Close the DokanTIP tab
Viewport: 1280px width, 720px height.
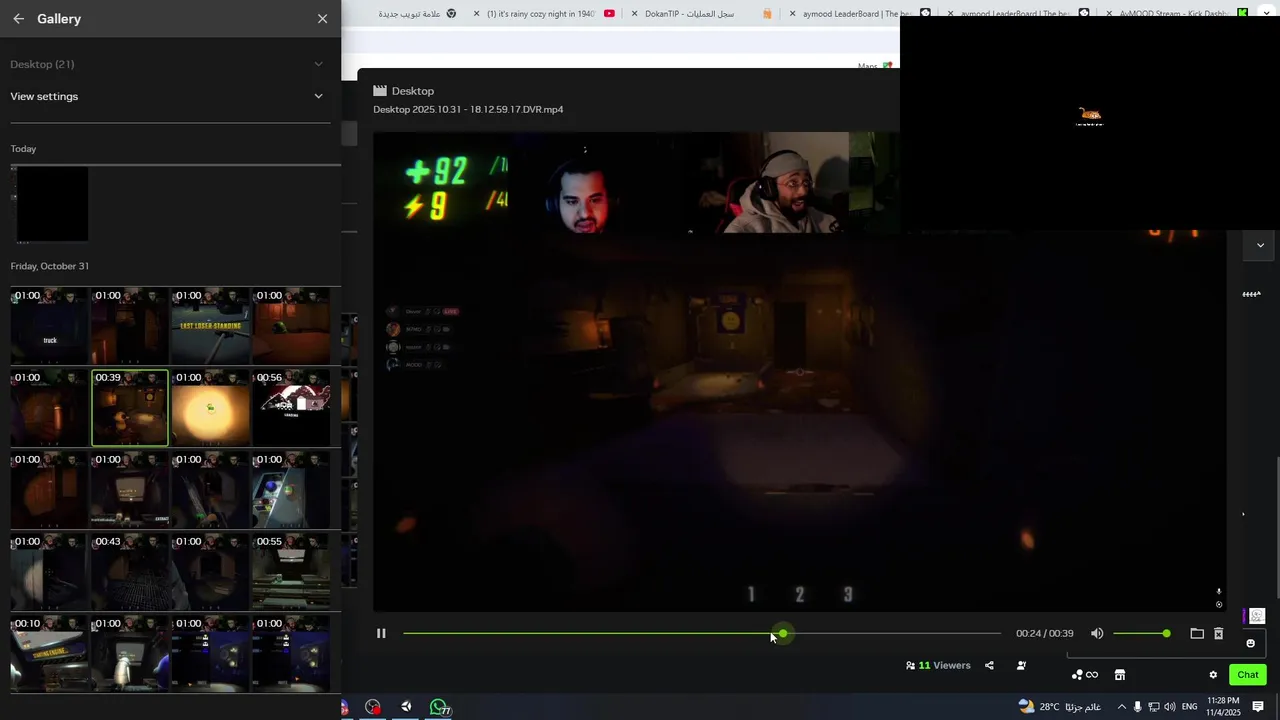point(634,14)
